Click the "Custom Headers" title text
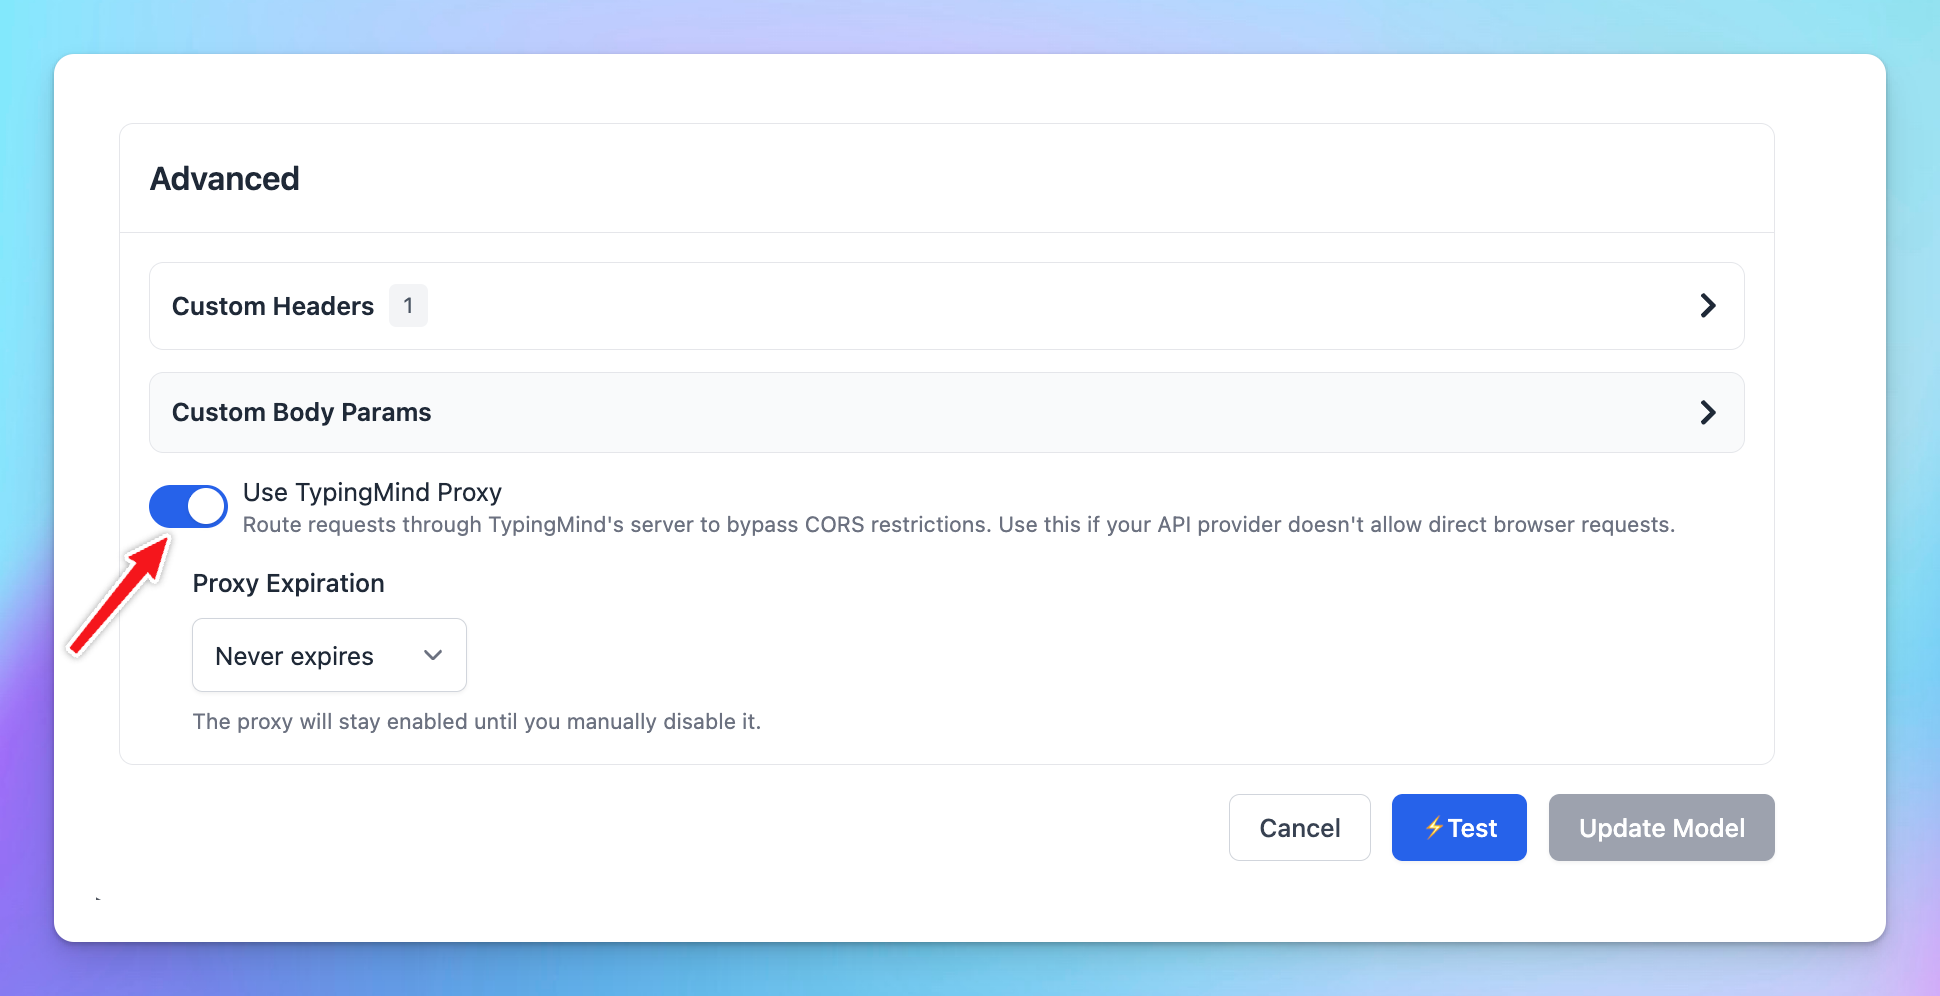Screen dimensions: 1940x996 (273, 306)
